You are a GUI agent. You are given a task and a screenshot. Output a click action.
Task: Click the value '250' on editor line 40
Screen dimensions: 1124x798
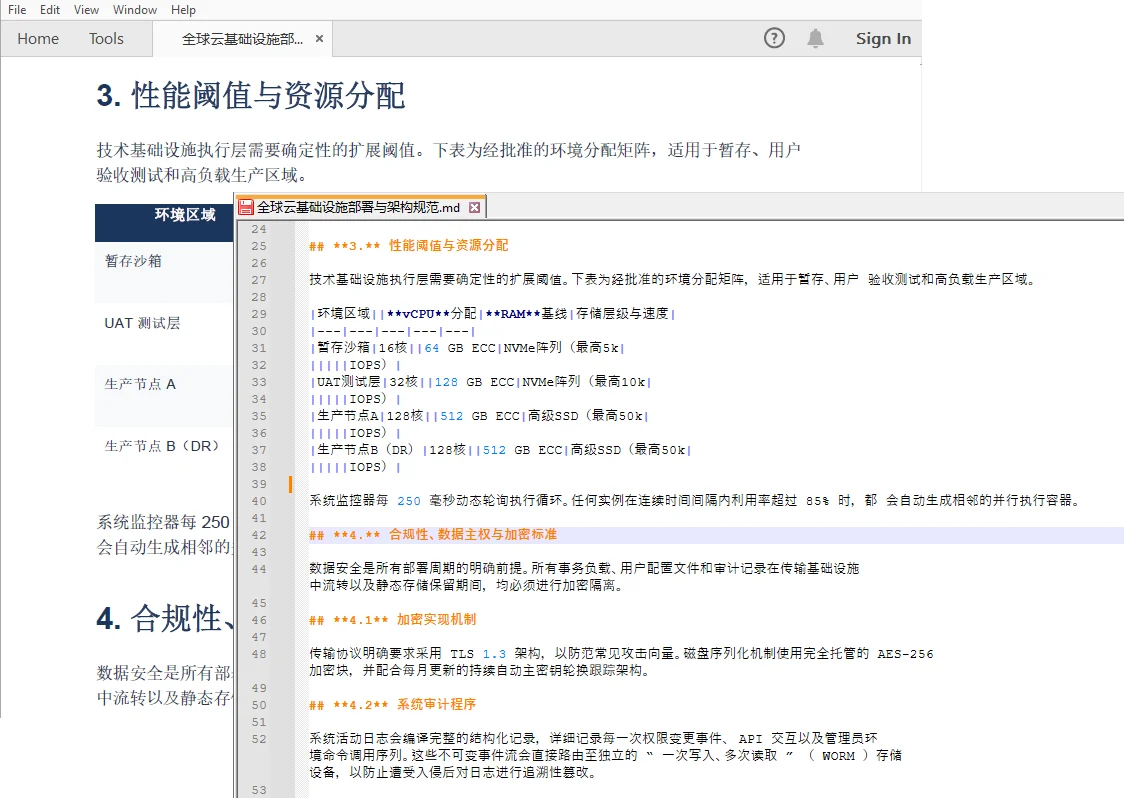pyautogui.click(x=409, y=501)
